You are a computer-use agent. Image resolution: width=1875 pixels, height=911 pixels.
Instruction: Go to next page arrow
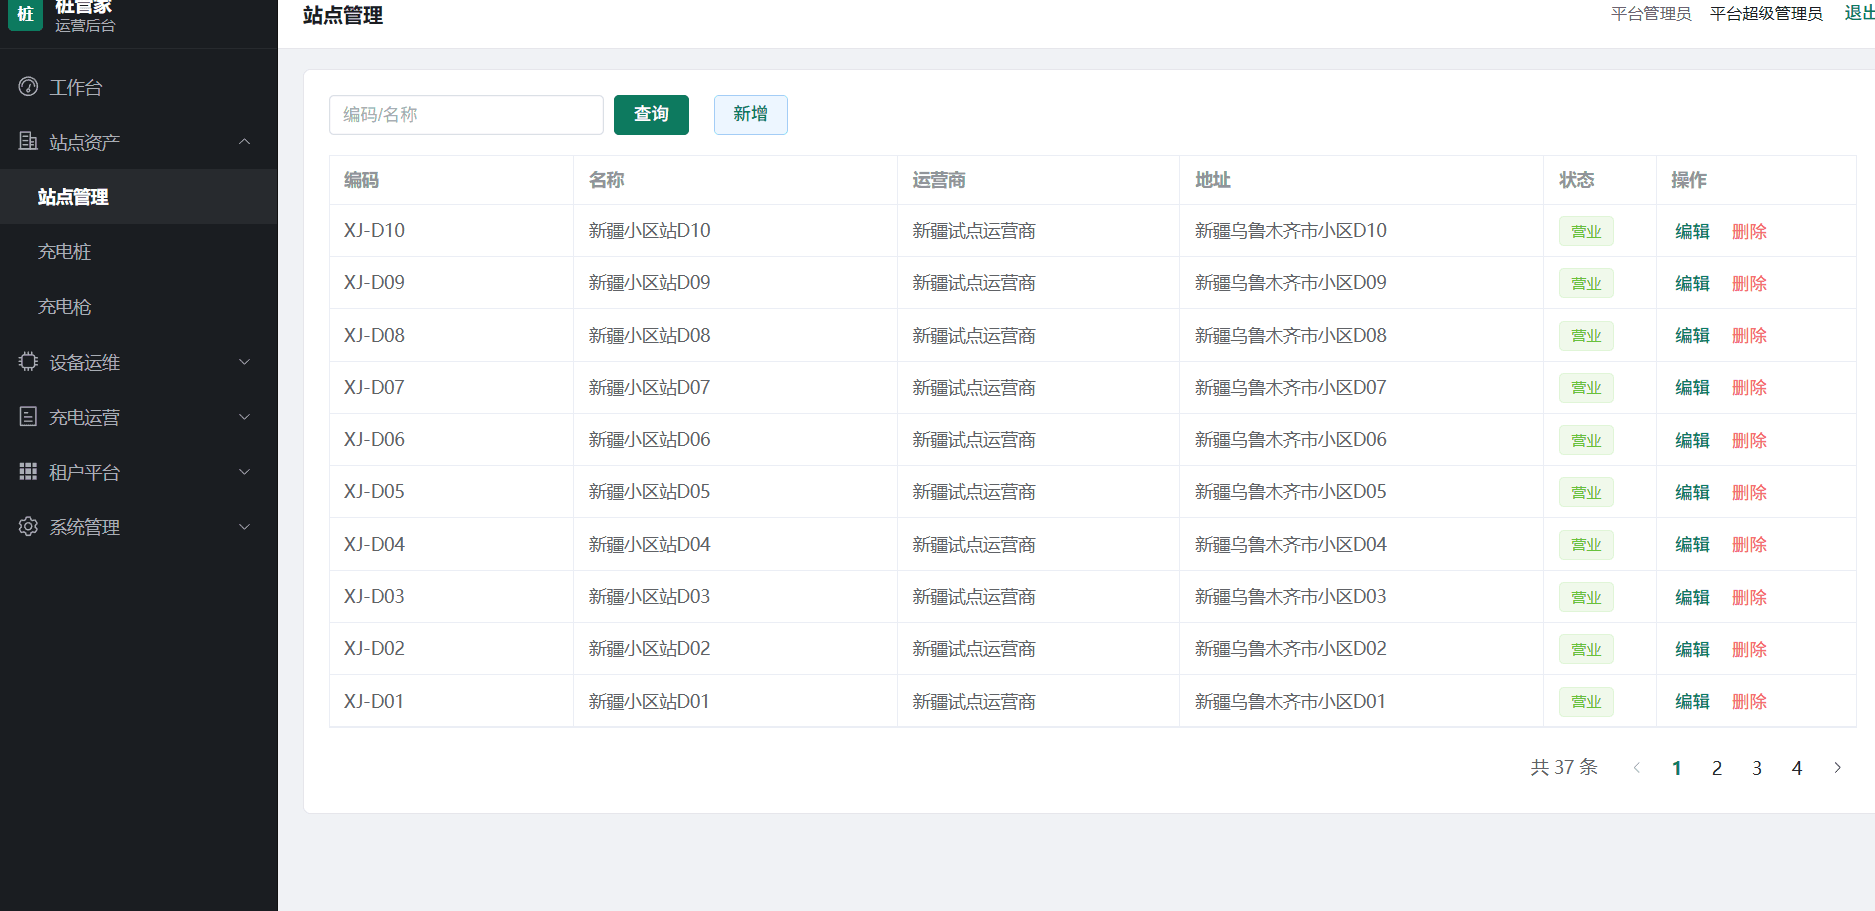1837,768
